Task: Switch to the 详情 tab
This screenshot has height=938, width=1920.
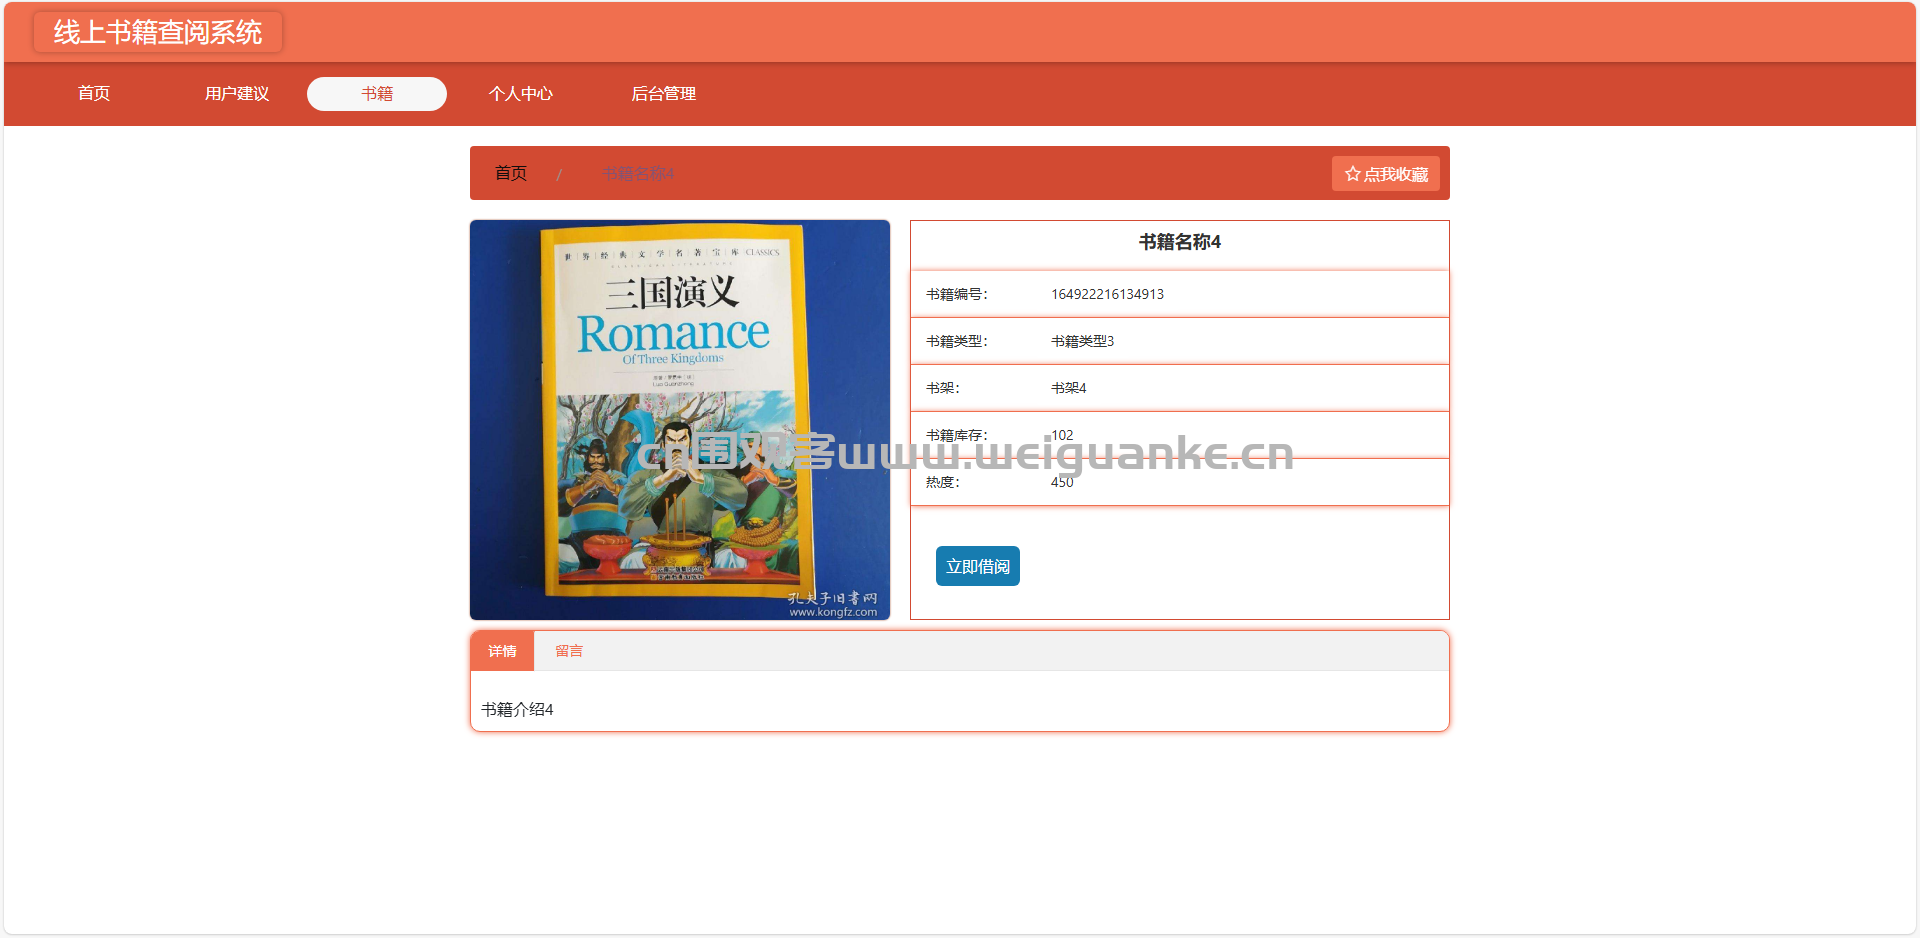Action: pos(502,651)
